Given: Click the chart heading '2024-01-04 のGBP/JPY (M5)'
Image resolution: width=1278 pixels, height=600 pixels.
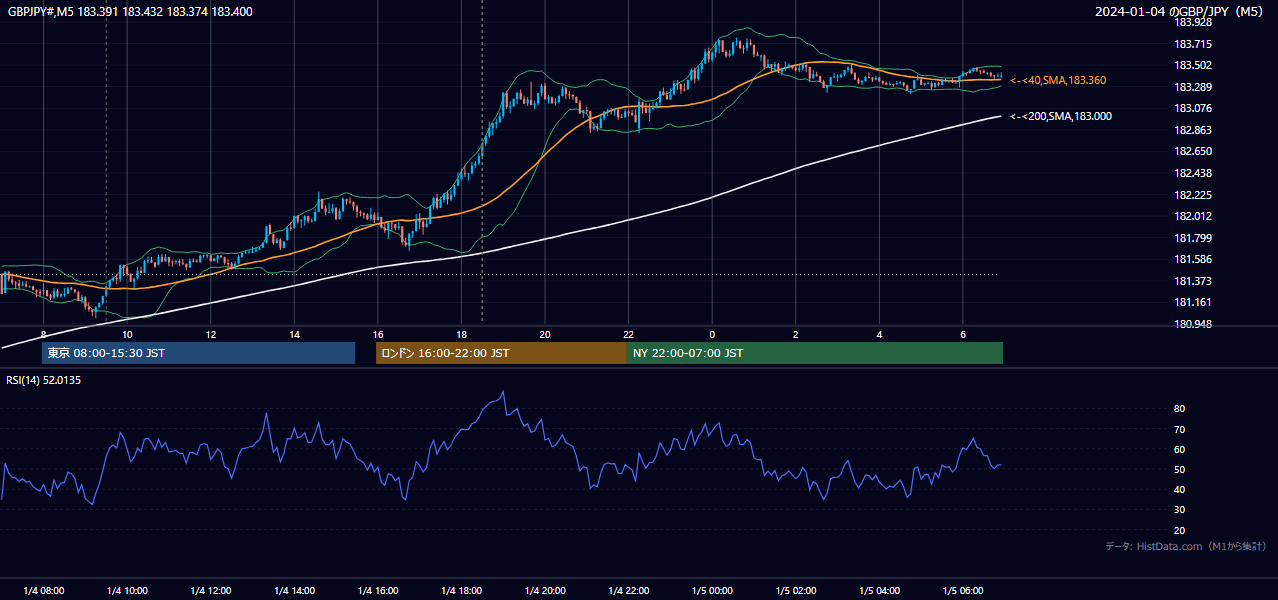Looking at the screenshot, I should [1180, 12].
